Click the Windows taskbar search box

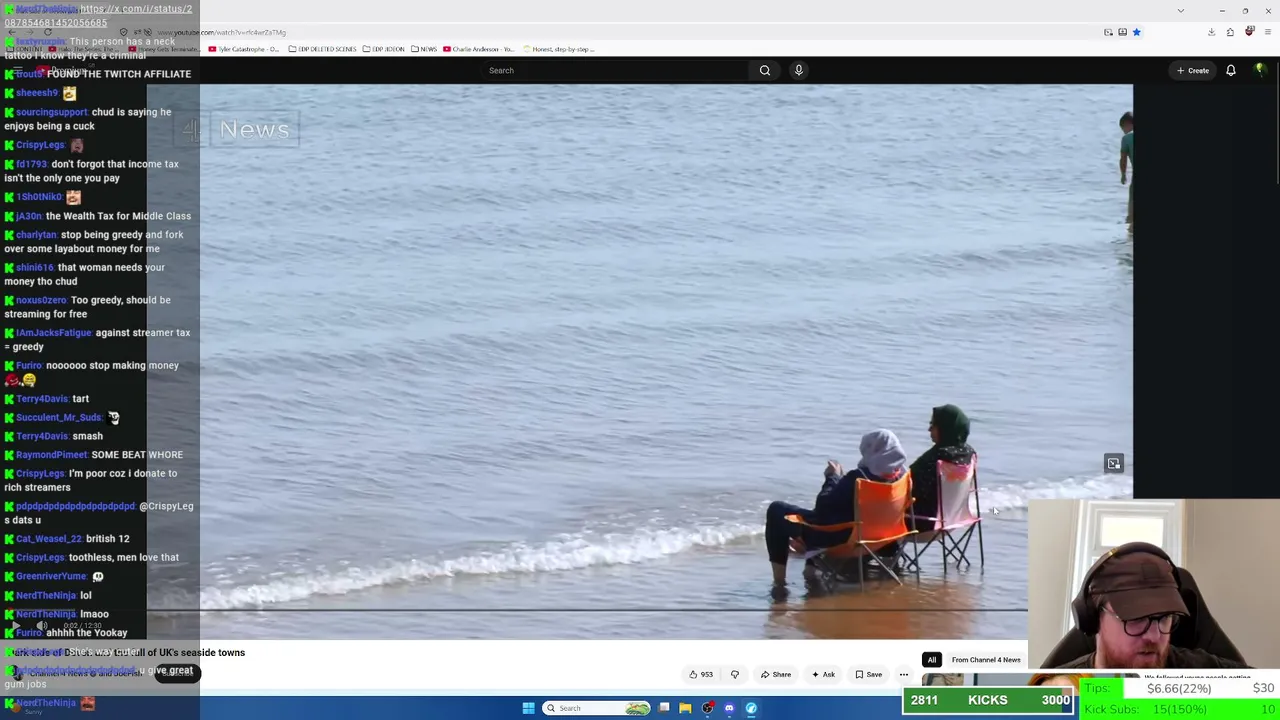pos(596,708)
